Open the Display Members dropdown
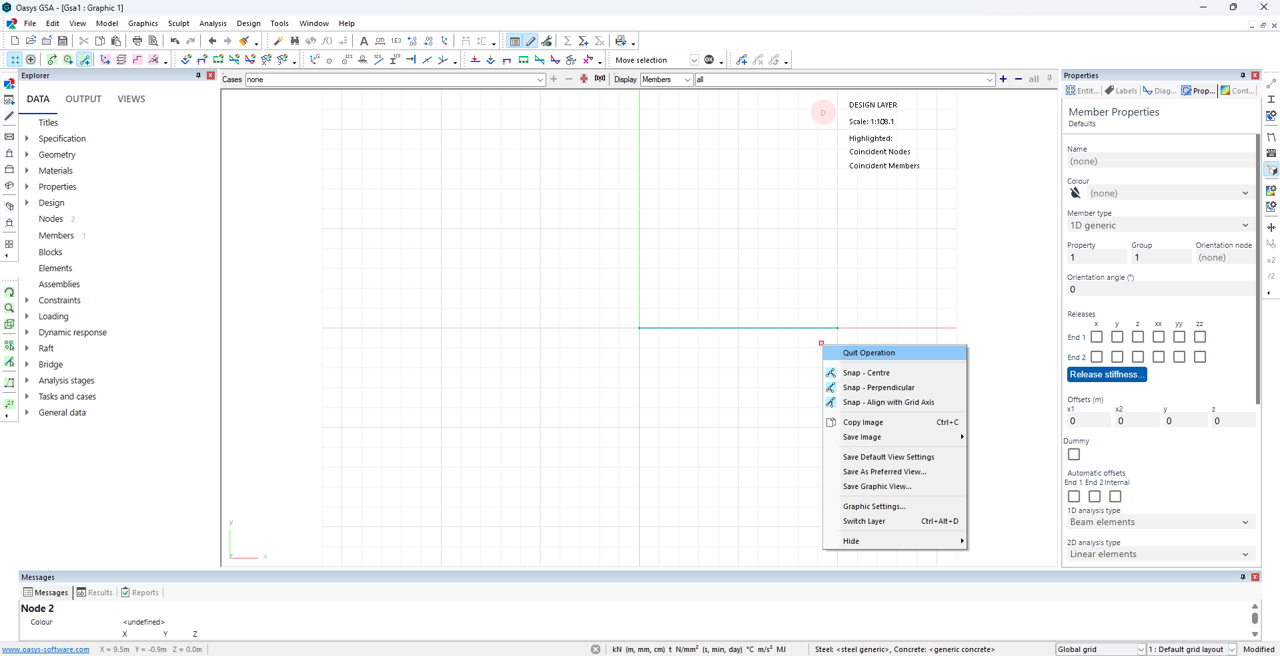The image size is (1280, 656). [x=666, y=79]
